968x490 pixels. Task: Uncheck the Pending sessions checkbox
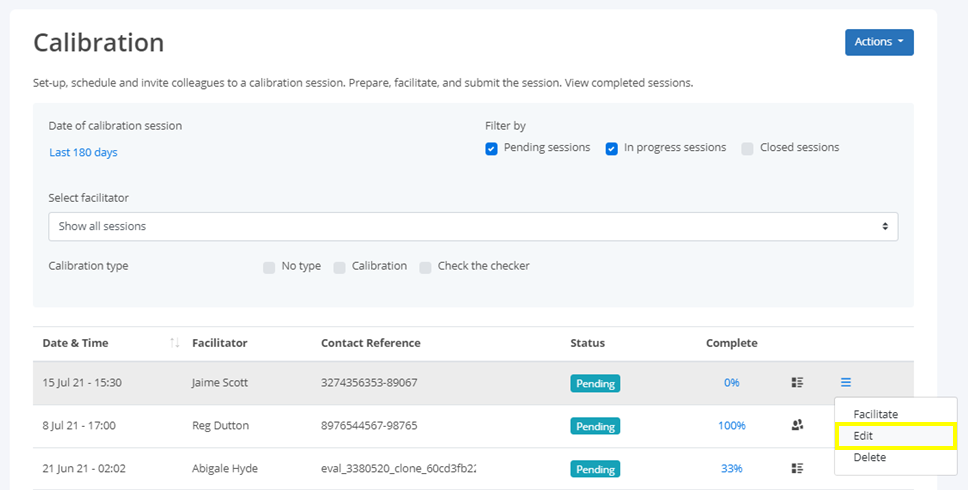pyautogui.click(x=491, y=149)
